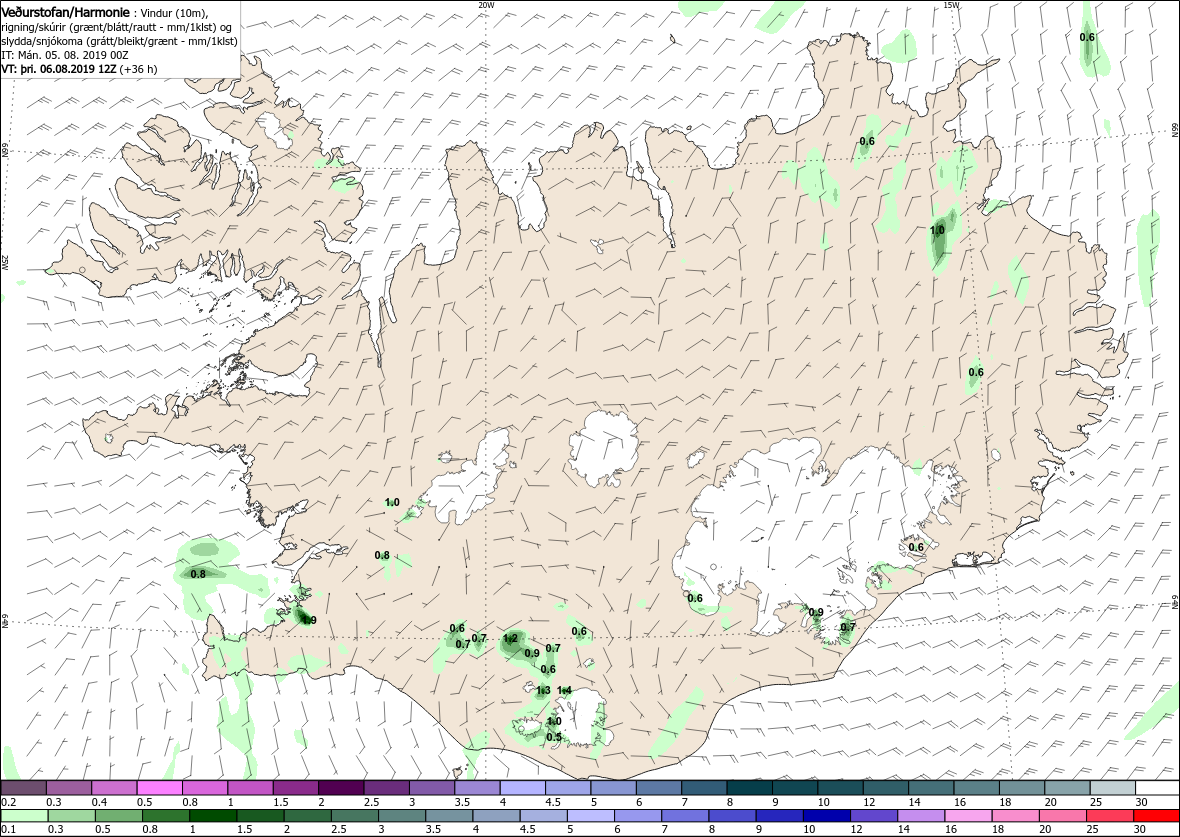The height and width of the screenshot is (837, 1180).
Task: Click lower legend swatch starting at 2.5
Action: (x=354, y=816)
